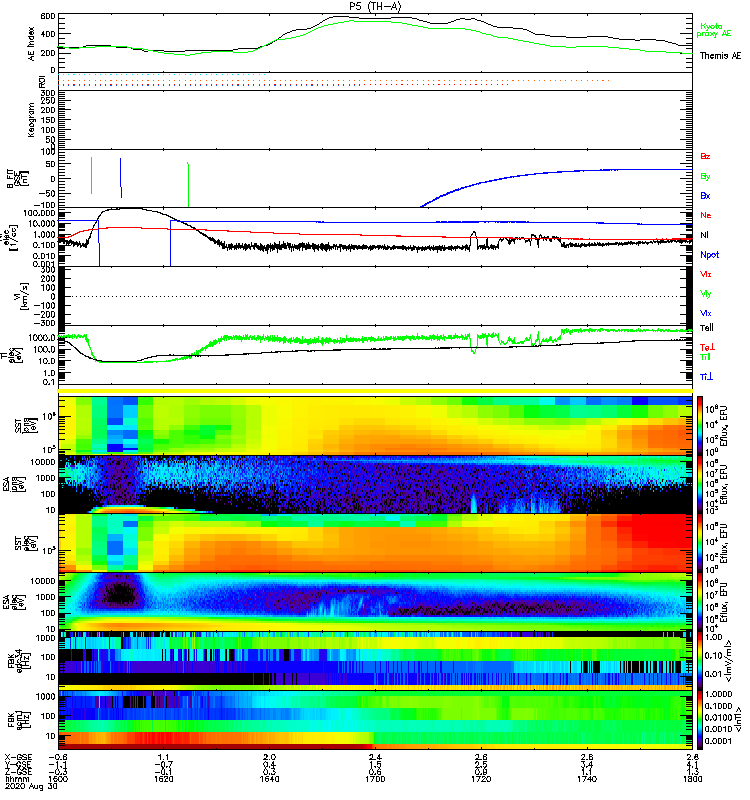750x800 pixels.
Task: Click the "600" tick on the AE Index axis
Action: click(x=47, y=16)
